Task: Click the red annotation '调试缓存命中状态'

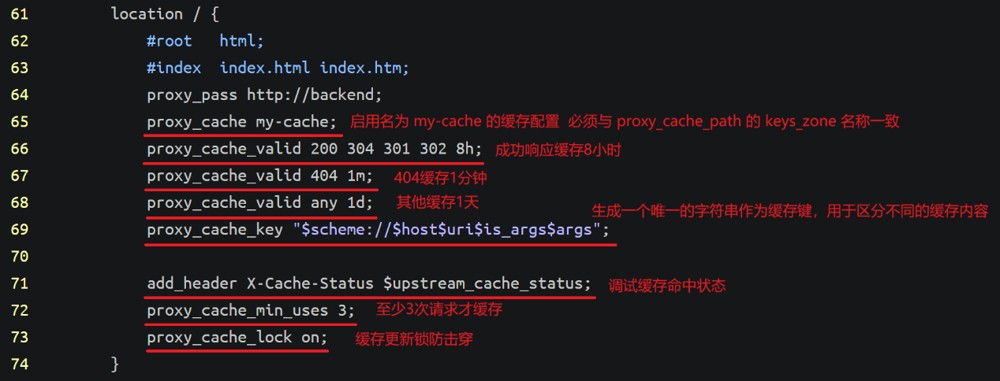Action: click(666, 286)
